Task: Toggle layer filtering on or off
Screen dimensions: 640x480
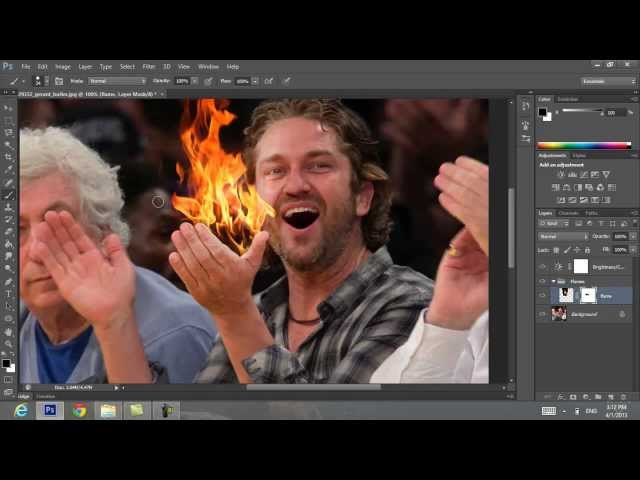Action: point(635,223)
